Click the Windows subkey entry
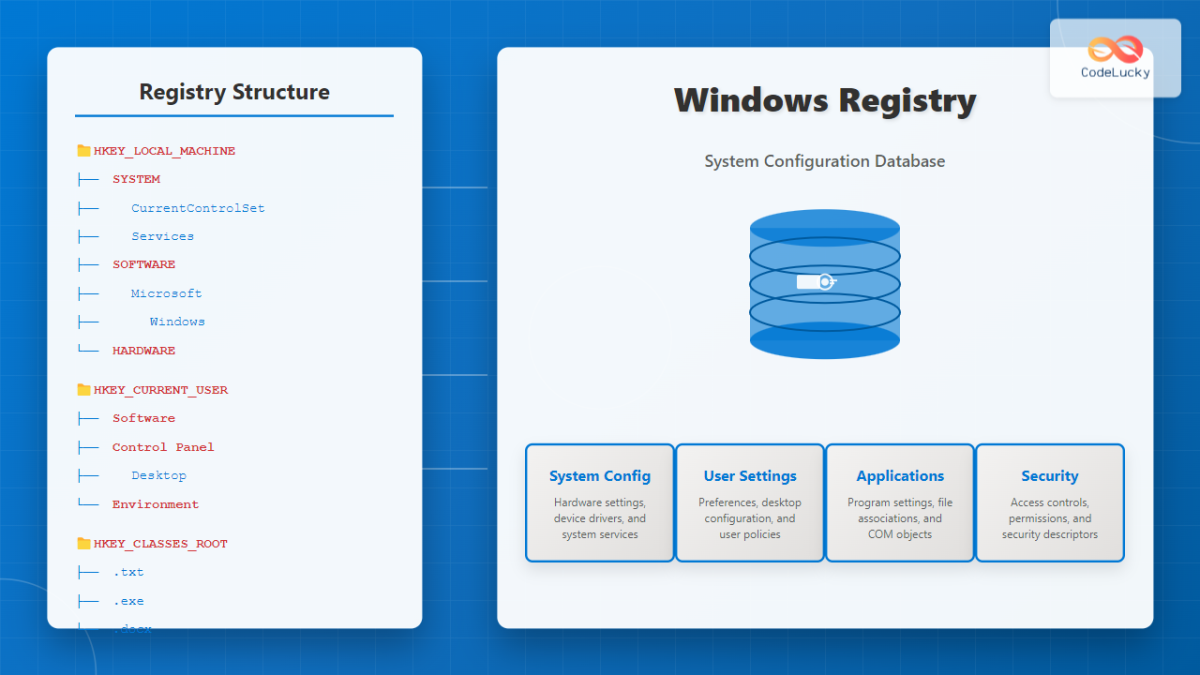This screenshot has width=1200, height=675. (x=177, y=321)
